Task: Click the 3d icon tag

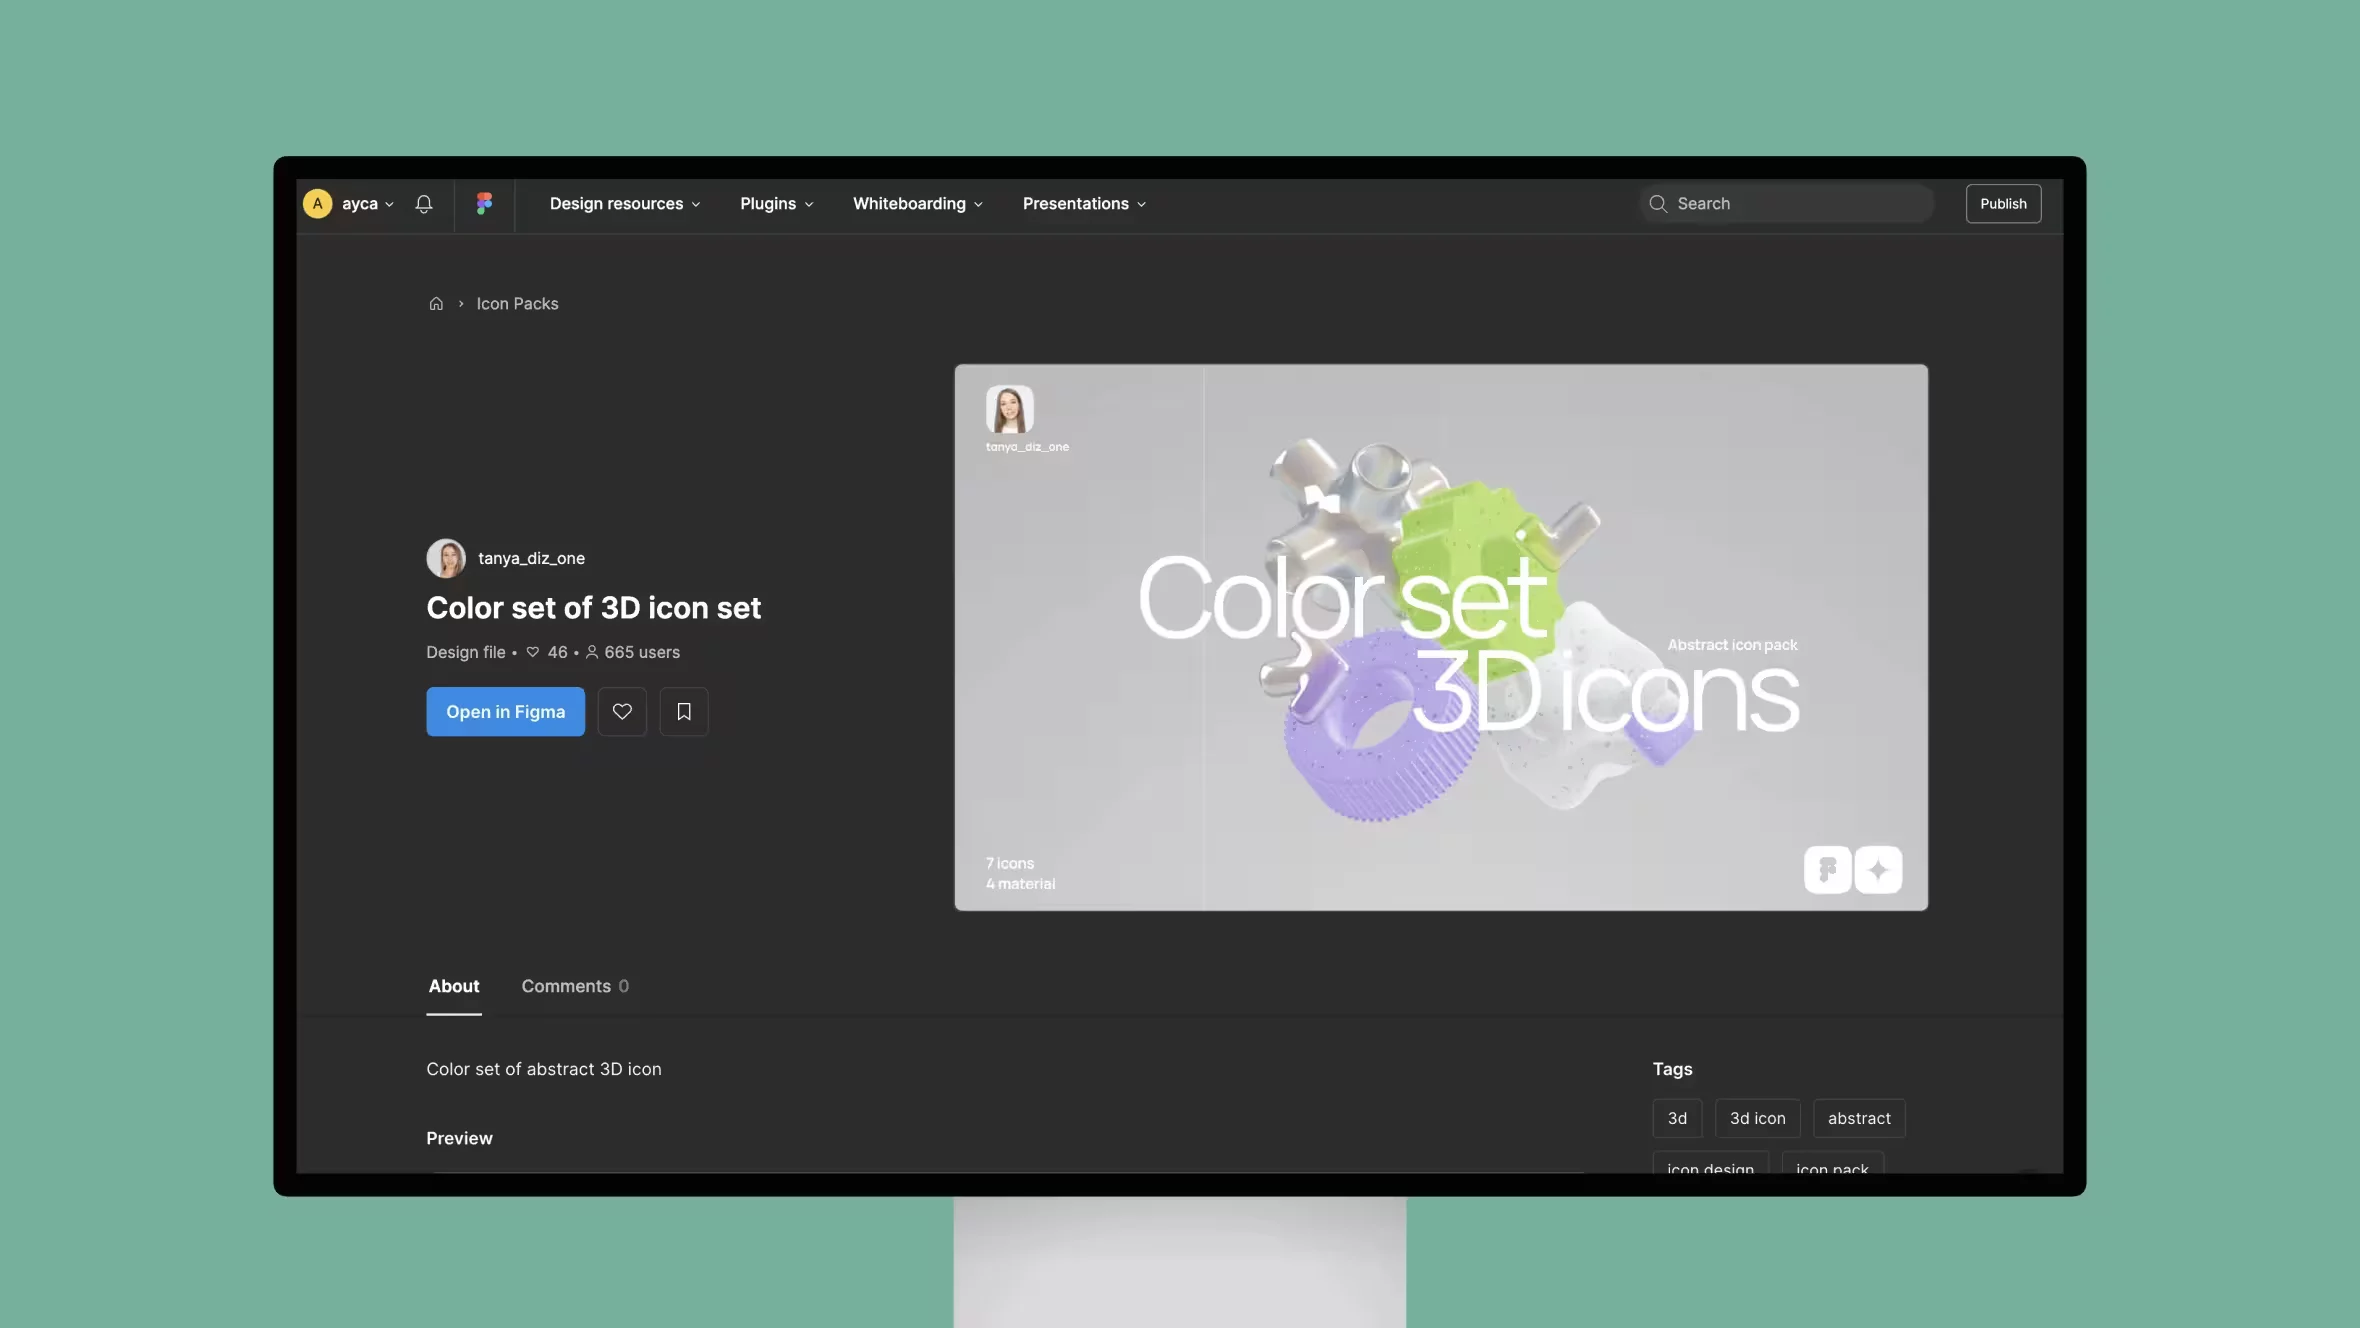Action: [1757, 1119]
